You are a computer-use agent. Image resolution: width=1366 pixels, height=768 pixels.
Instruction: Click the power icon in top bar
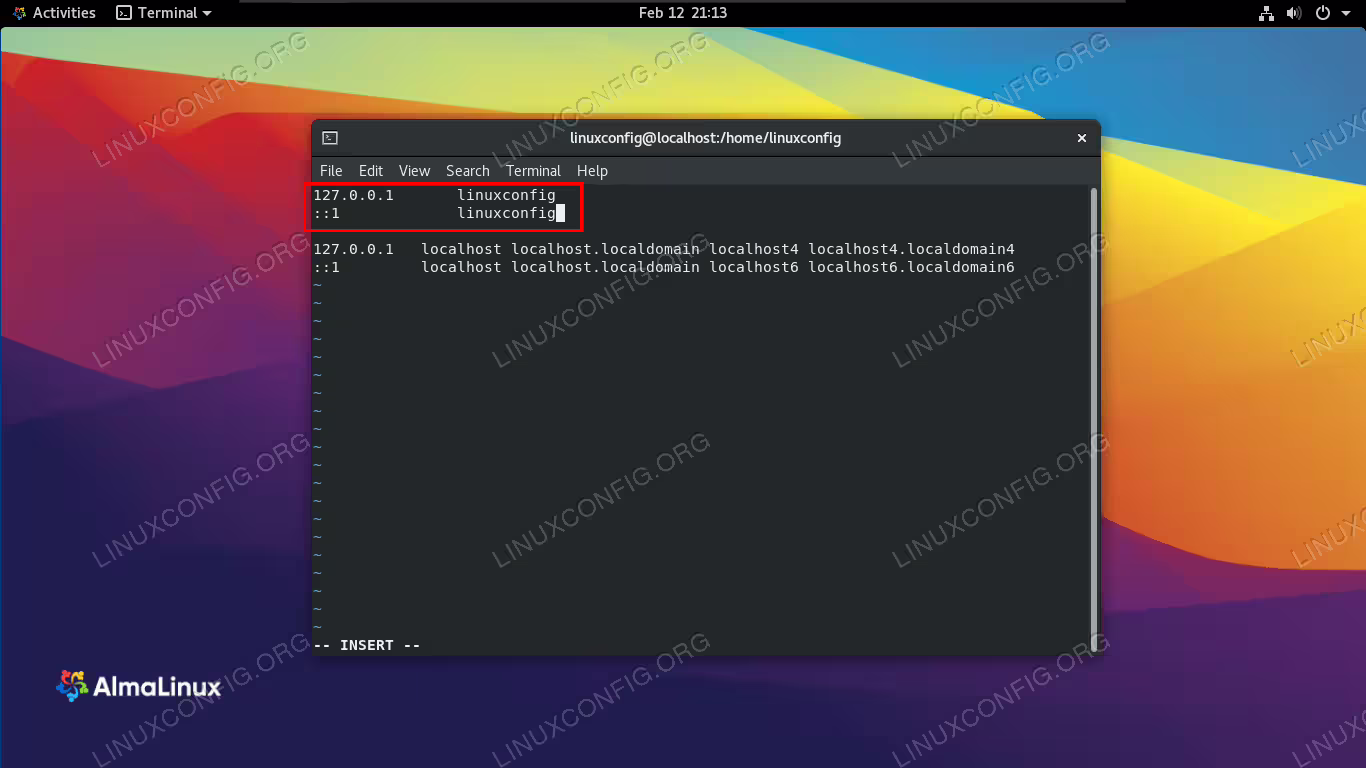pos(1322,13)
